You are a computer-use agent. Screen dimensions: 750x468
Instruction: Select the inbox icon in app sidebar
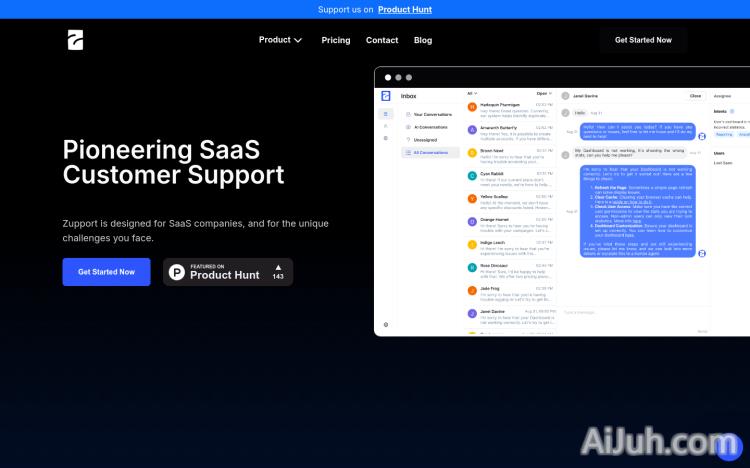pos(386,114)
